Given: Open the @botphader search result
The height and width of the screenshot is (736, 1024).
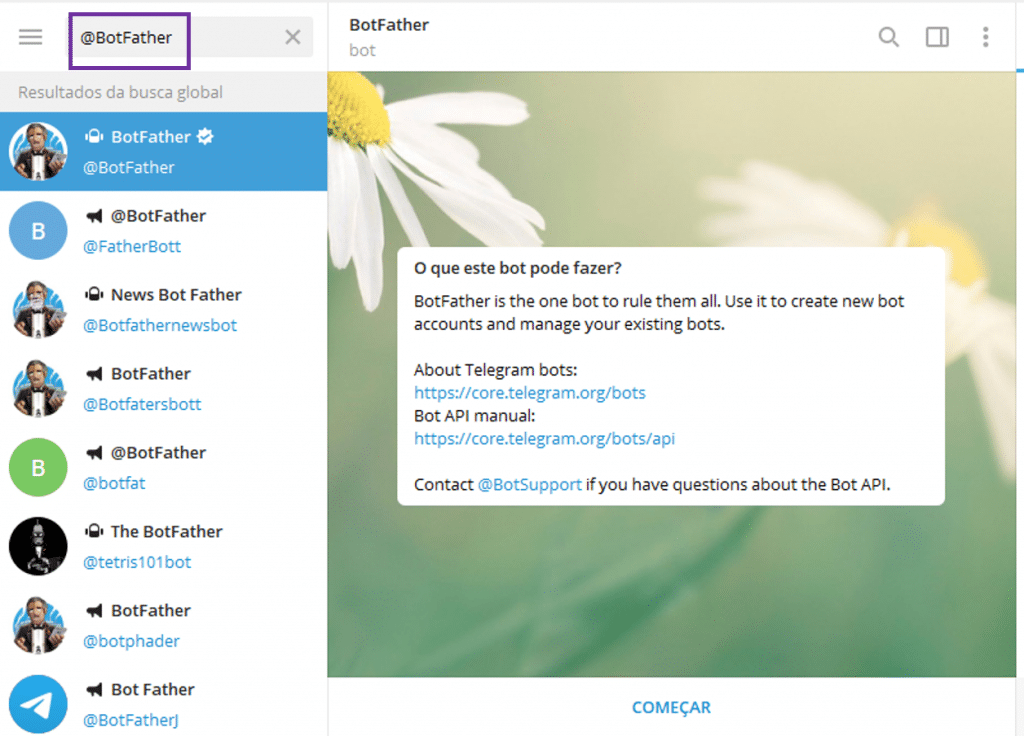Looking at the screenshot, I should click(163, 625).
